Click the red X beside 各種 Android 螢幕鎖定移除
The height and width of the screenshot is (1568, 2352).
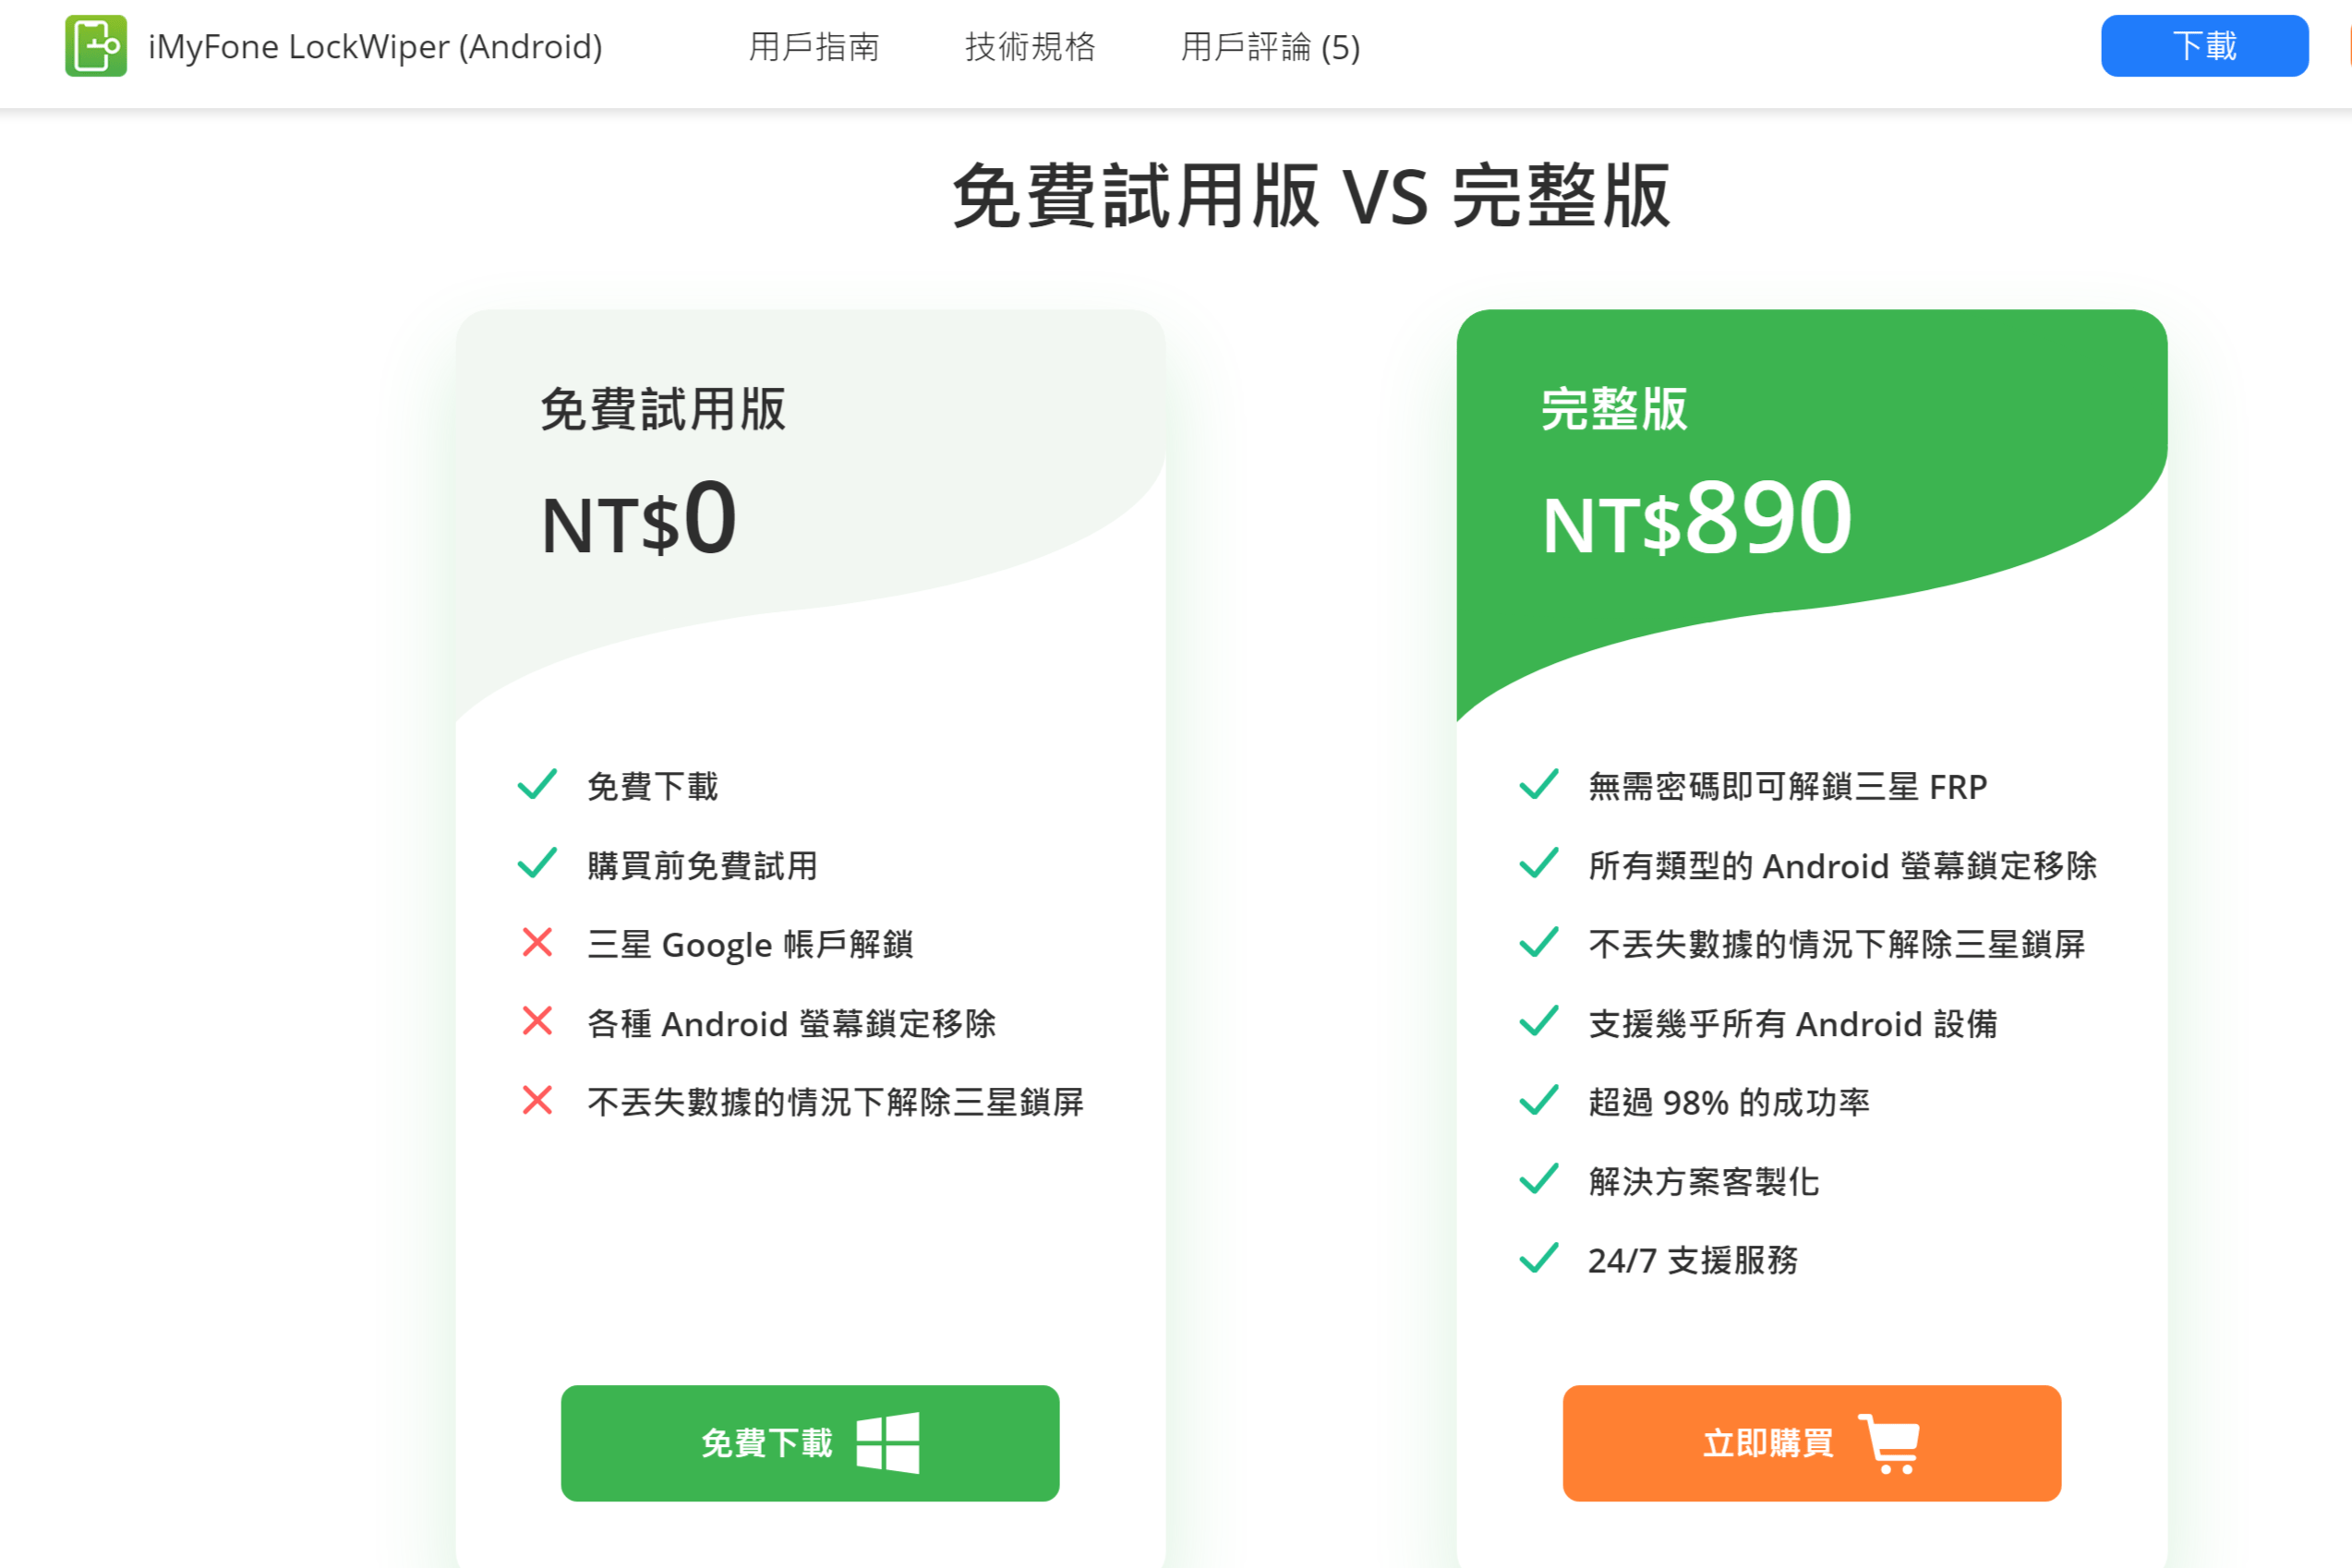point(537,1022)
